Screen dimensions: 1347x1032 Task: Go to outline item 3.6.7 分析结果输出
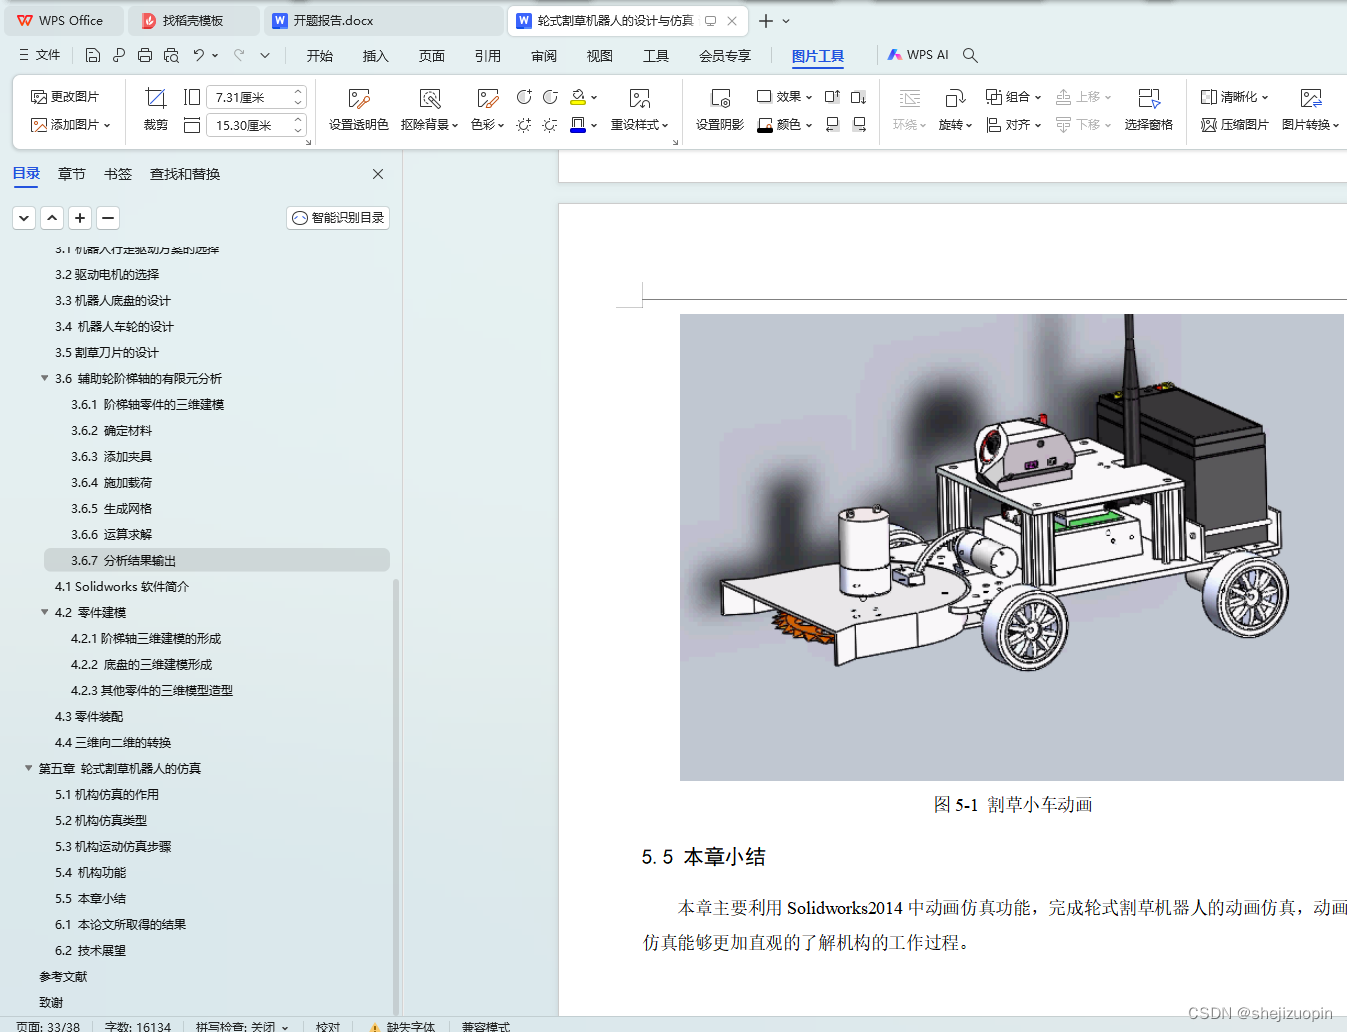217,560
